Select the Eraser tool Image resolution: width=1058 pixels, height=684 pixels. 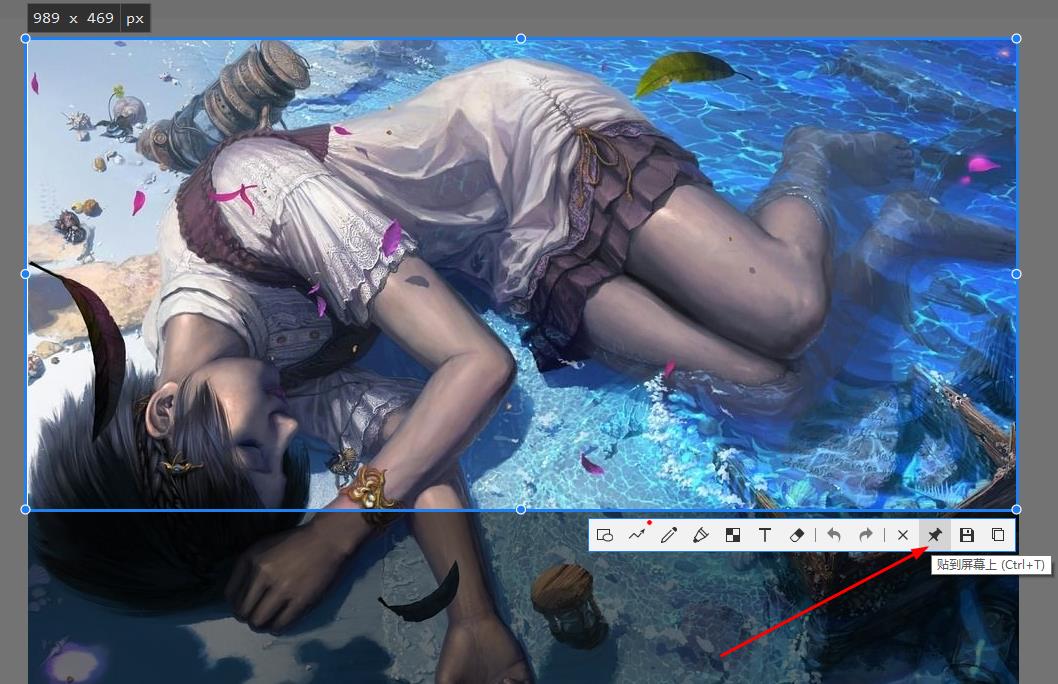797,535
